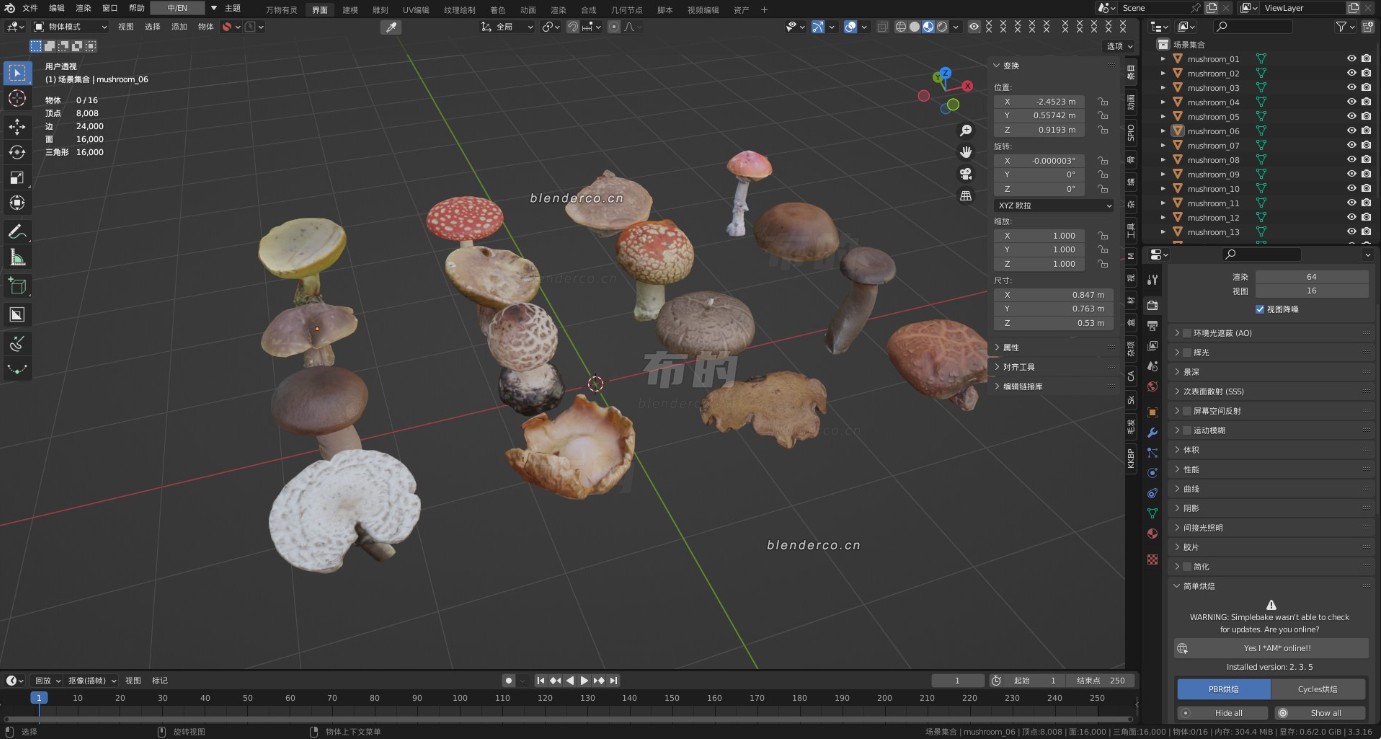The width and height of the screenshot is (1381, 739).
Task: Select the Cycles烘焙 button
Action: [1318, 688]
